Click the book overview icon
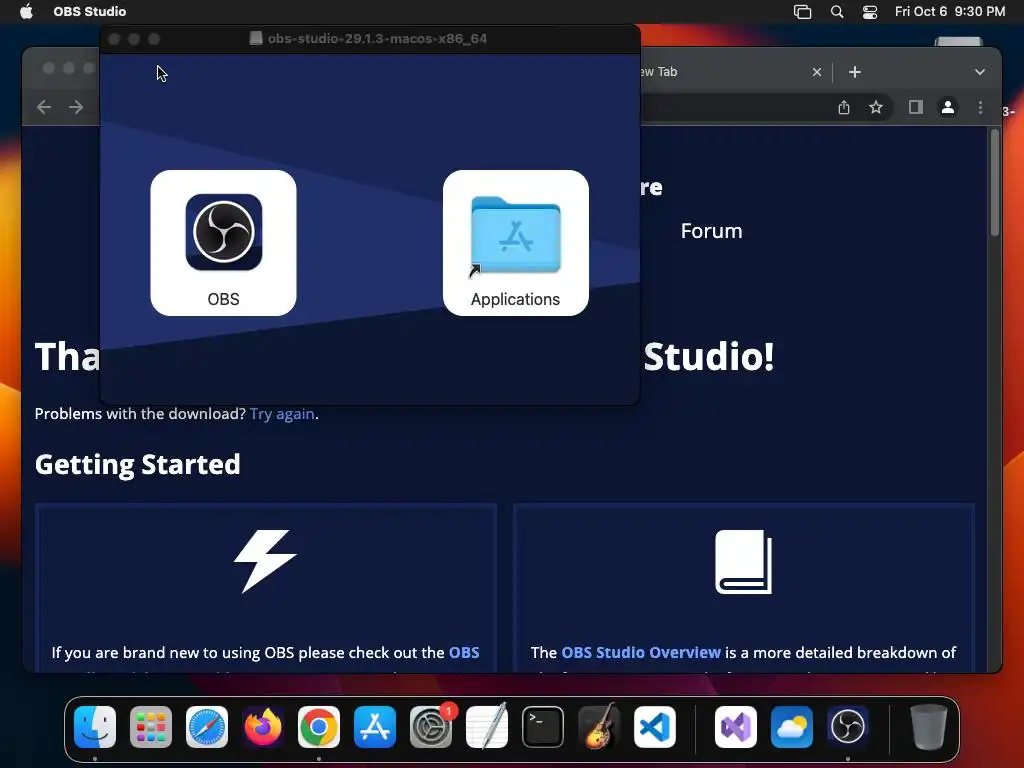1024x768 pixels. 743,562
